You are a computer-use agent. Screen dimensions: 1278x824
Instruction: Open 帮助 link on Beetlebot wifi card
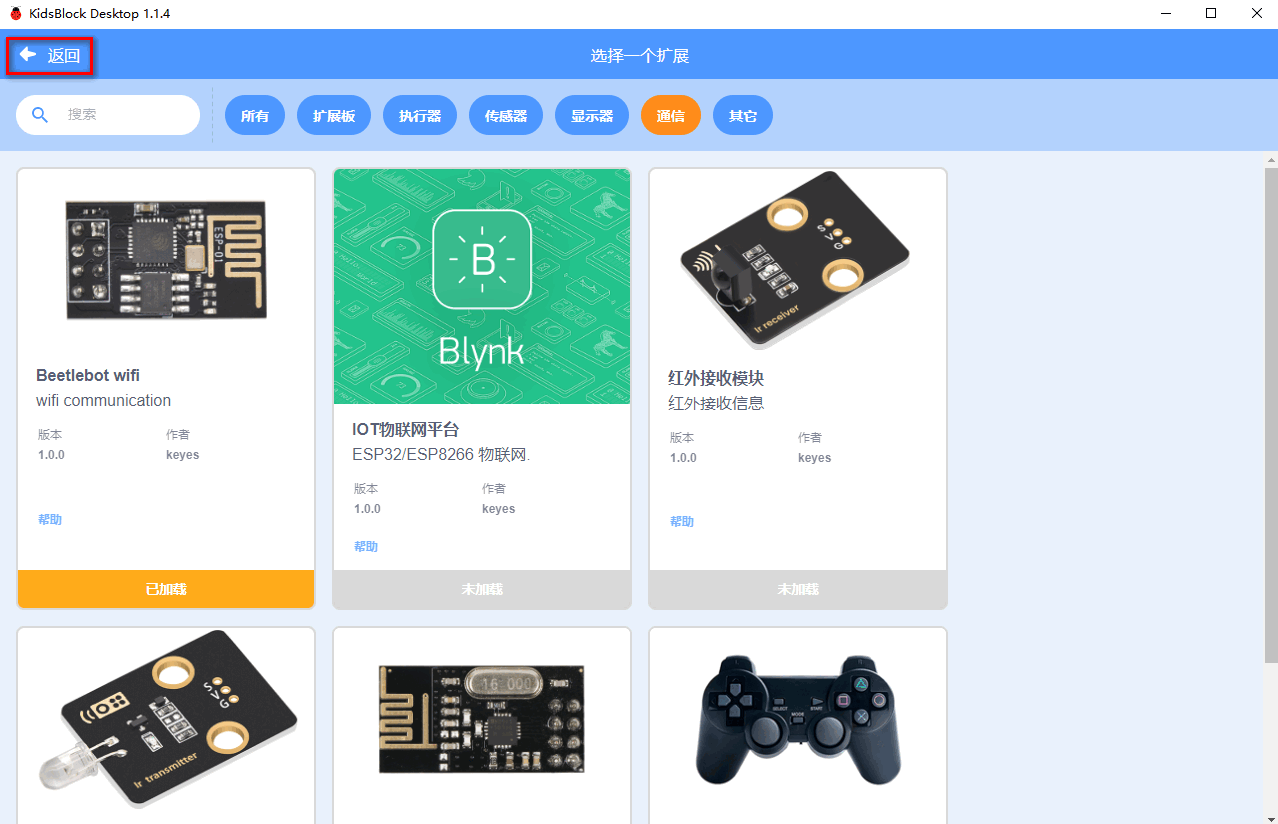[50, 520]
